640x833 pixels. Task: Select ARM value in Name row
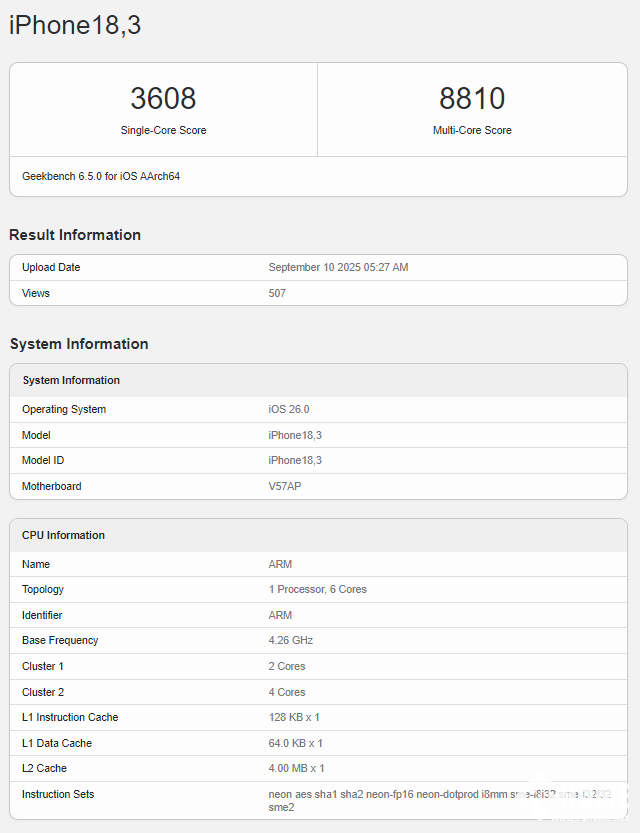coord(280,565)
